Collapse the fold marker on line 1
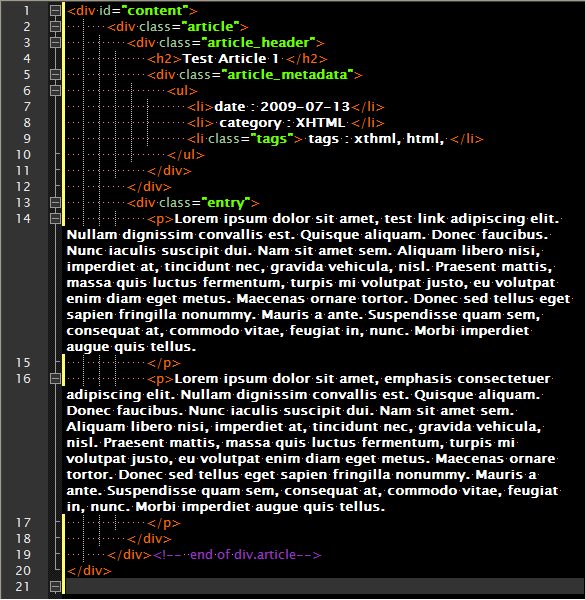Screen dimensions: 585x600 (55, 11)
